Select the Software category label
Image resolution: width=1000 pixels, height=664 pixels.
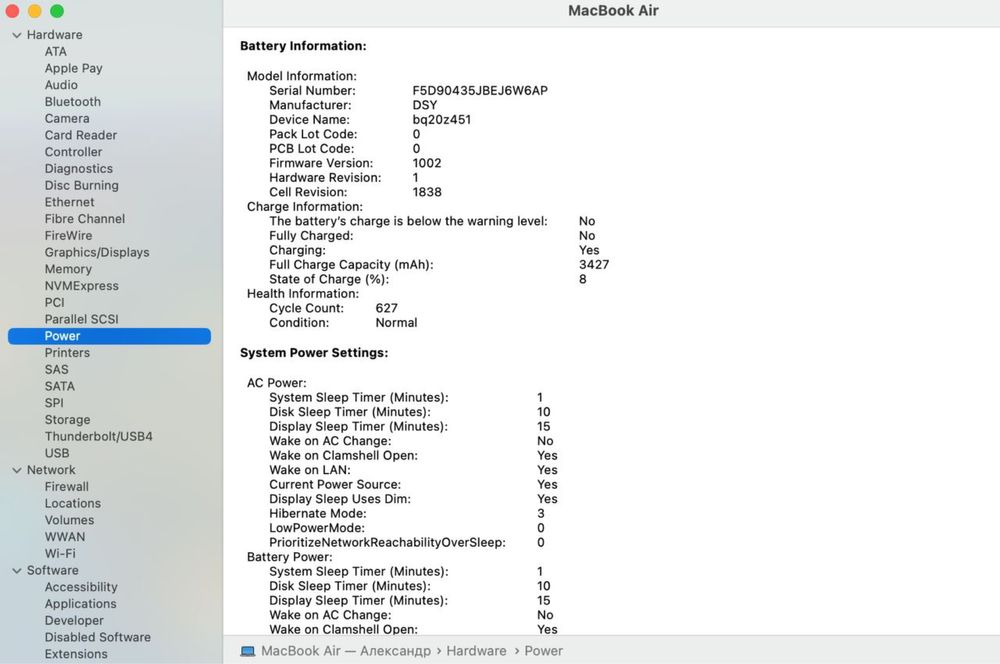pos(52,570)
